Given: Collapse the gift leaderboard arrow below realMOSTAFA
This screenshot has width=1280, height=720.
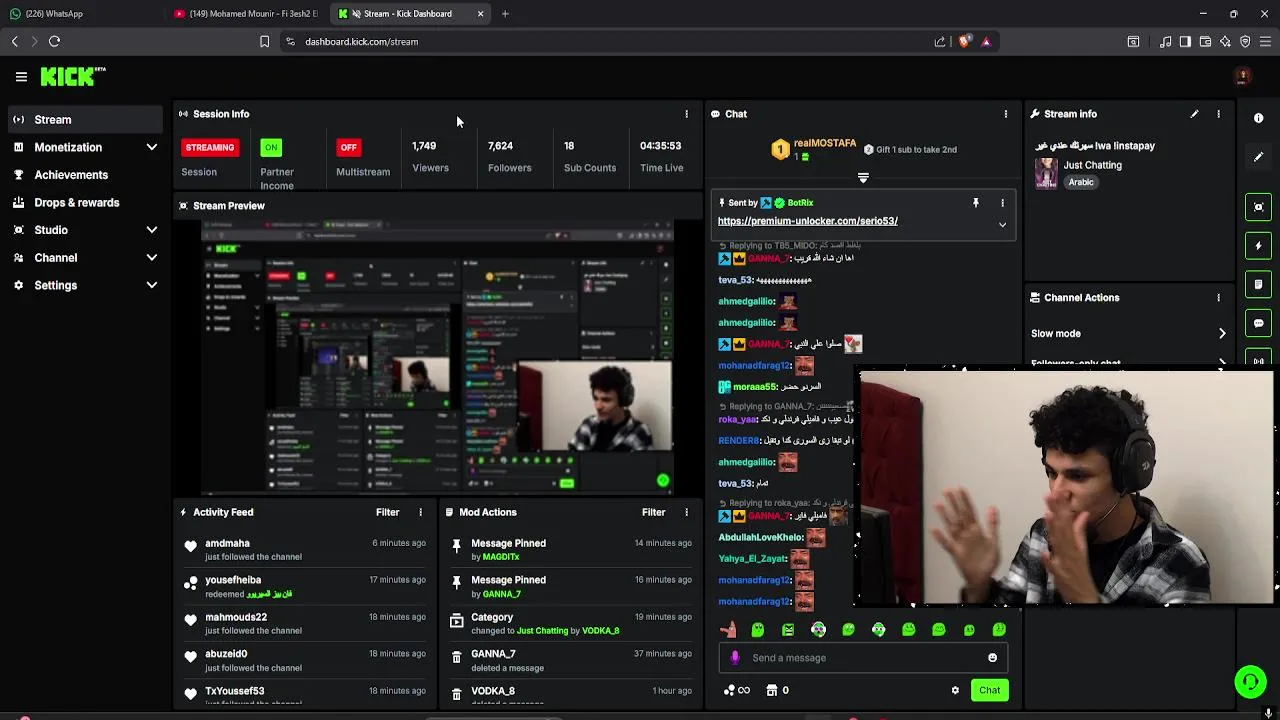Looking at the screenshot, I should tap(863, 178).
